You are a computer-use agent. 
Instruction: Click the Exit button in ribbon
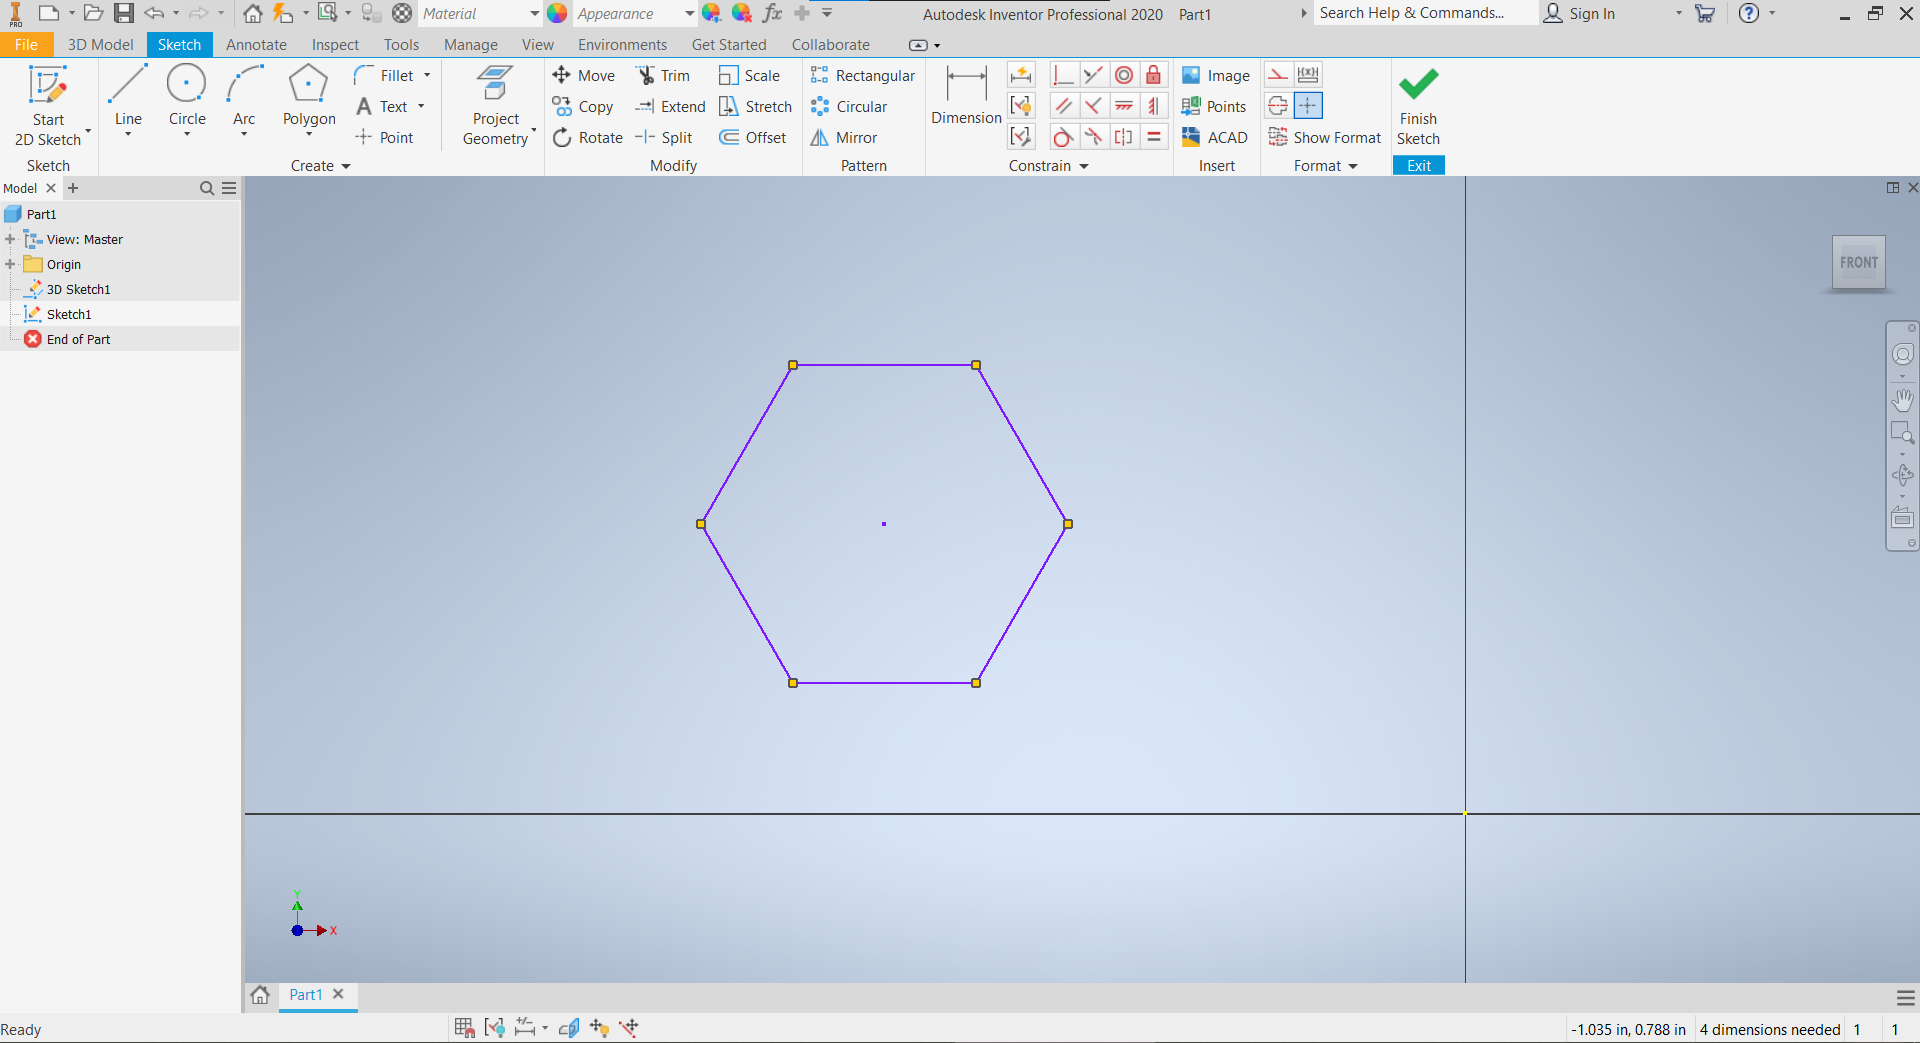[1418, 165]
